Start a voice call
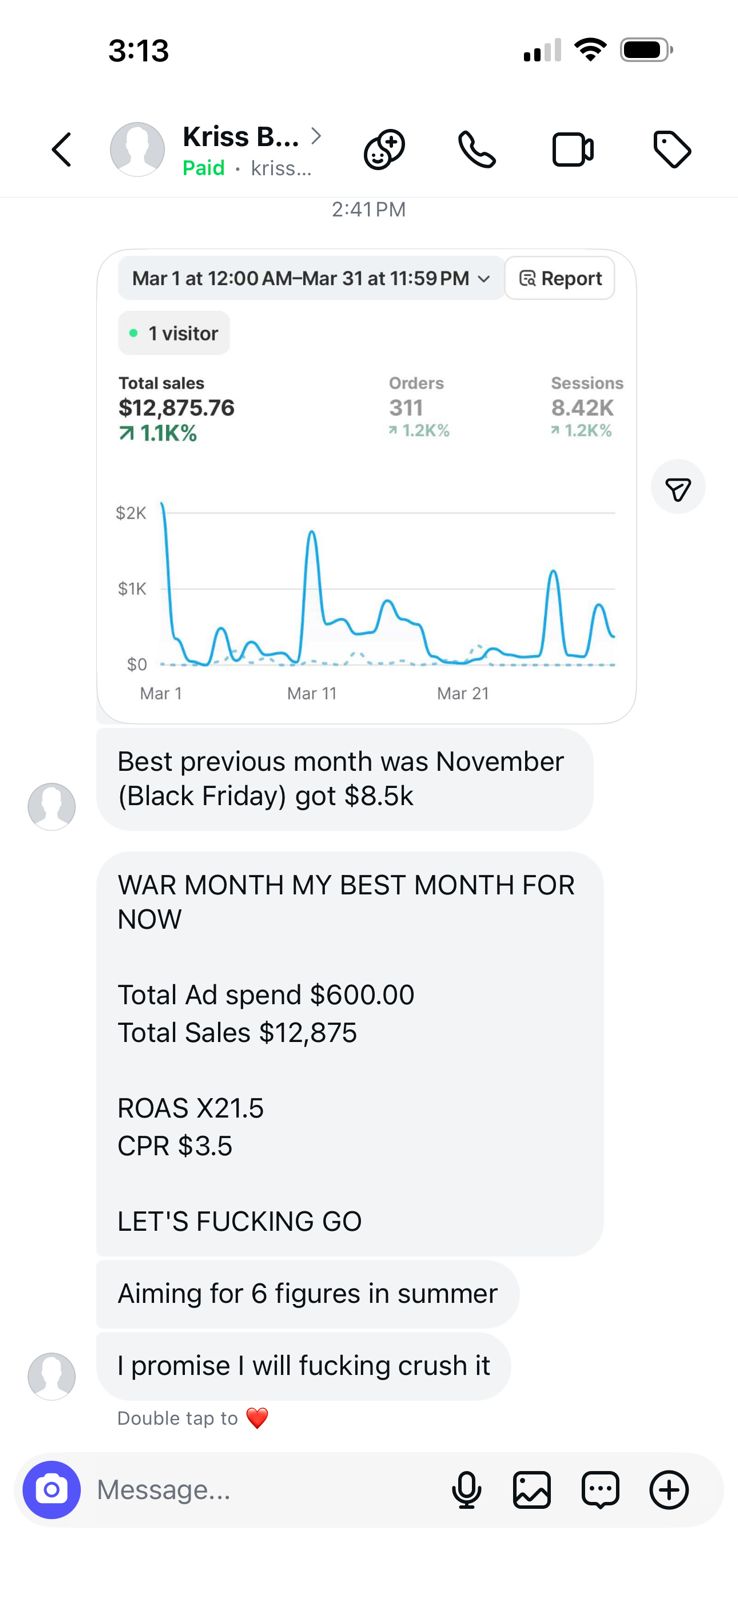 click(x=477, y=150)
